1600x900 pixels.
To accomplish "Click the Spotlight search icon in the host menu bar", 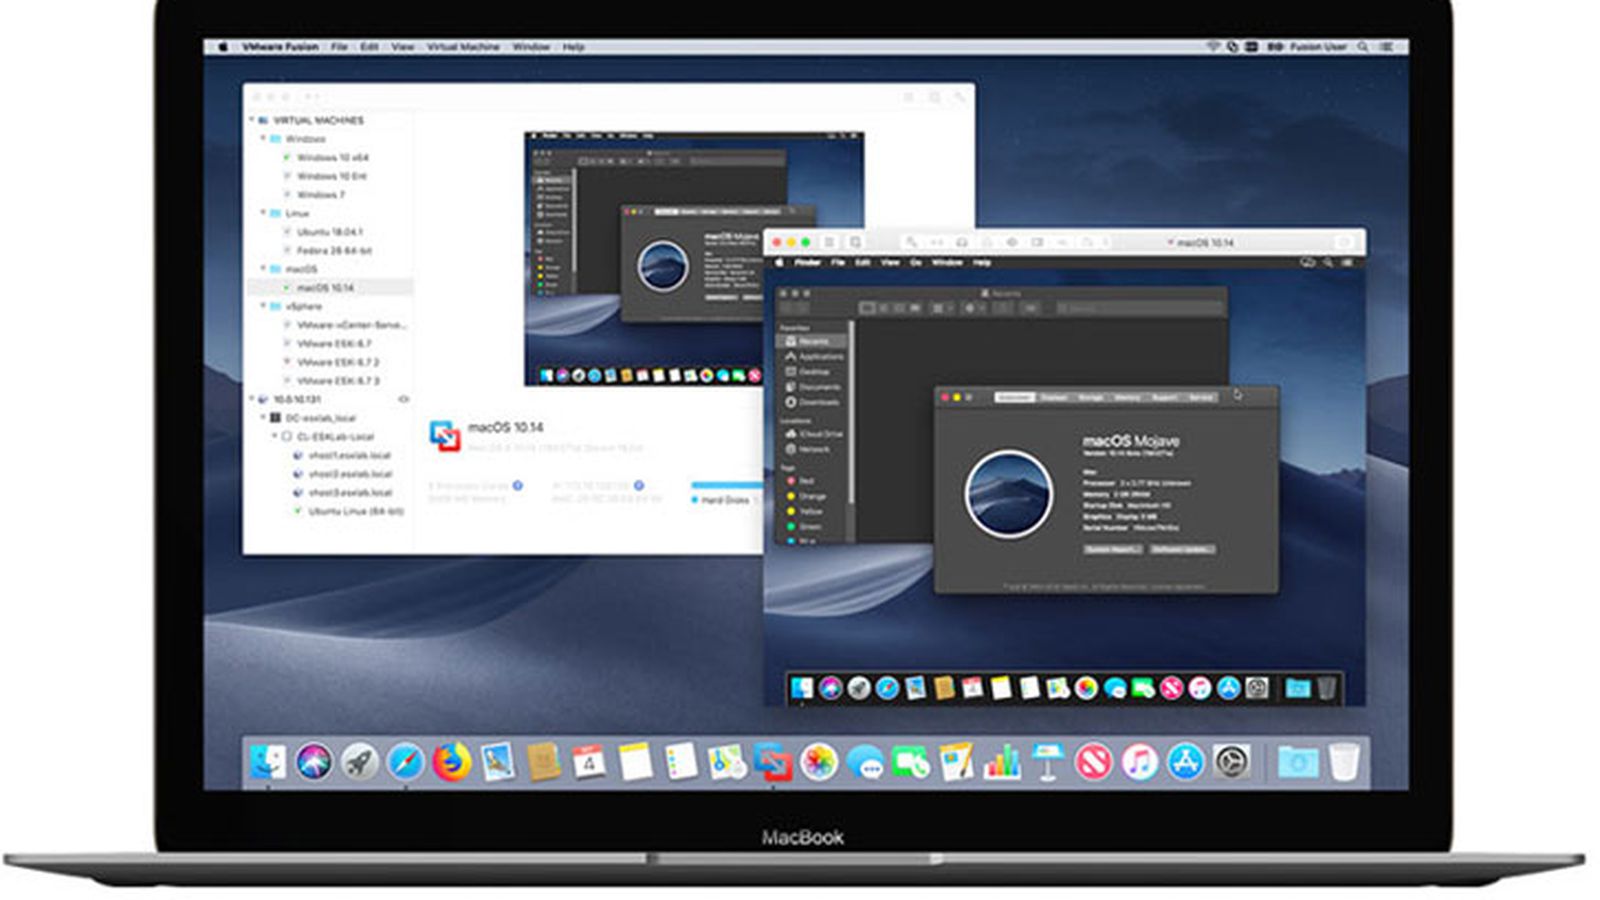I will (x=1362, y=47).
